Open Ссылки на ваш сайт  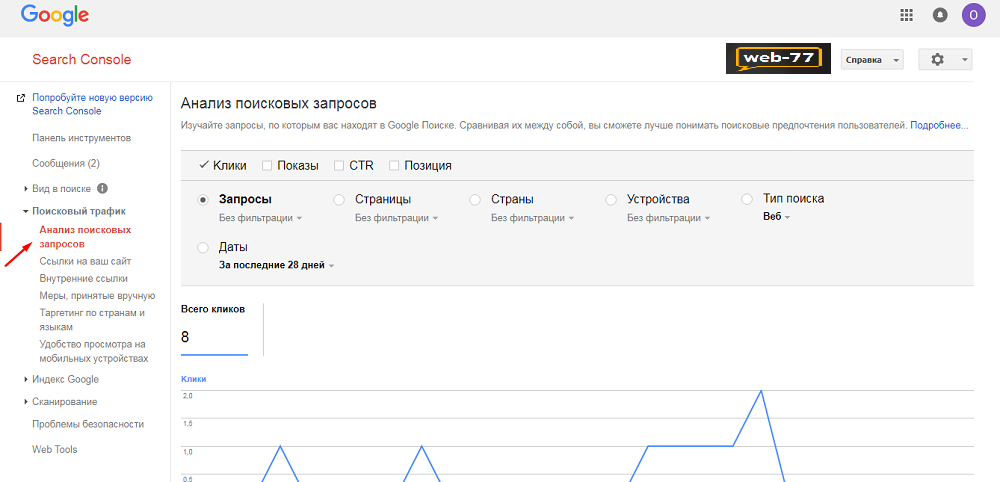click(85, 261)
